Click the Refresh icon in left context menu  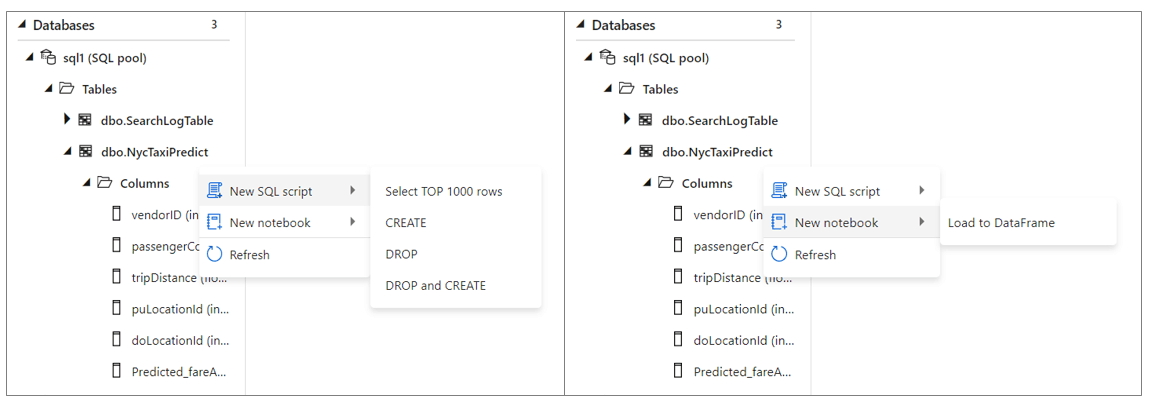click(215, 254)
